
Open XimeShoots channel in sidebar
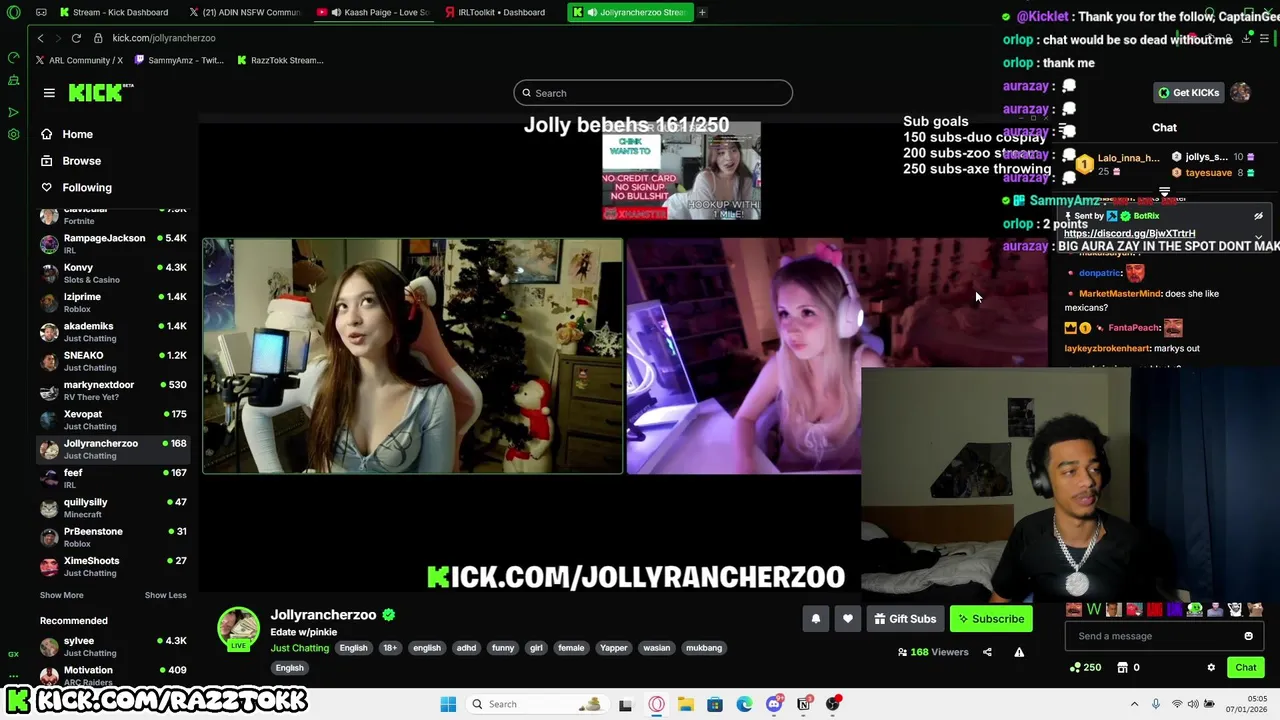pos(112,566)
